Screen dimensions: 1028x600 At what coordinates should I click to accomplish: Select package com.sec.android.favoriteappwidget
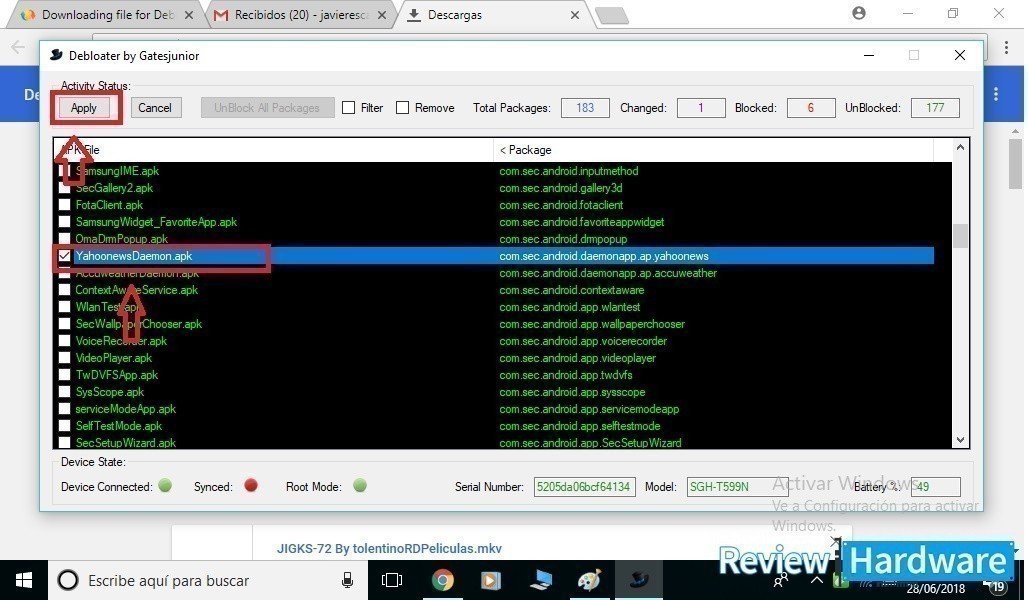pyautogui.click(x=582, y=222)
